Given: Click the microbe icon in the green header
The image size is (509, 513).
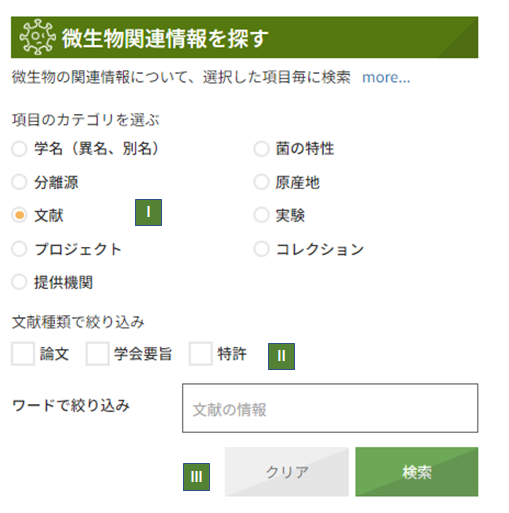Looking at the screenshot, I should [x=37, y=37].
